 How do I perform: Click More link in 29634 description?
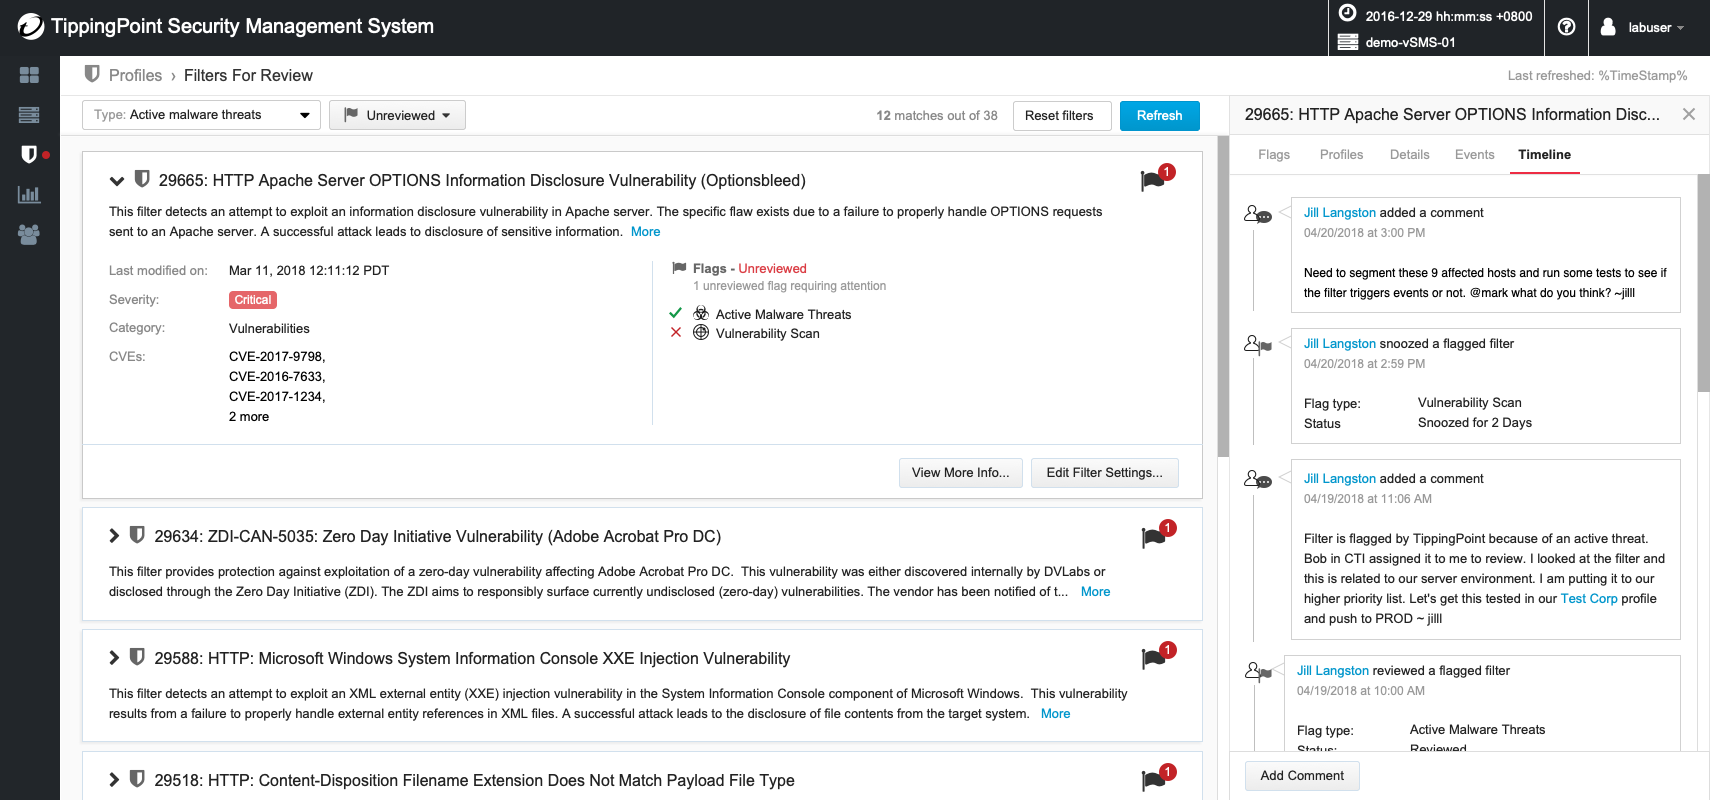pyautogui.click(x=1095, y=592)
